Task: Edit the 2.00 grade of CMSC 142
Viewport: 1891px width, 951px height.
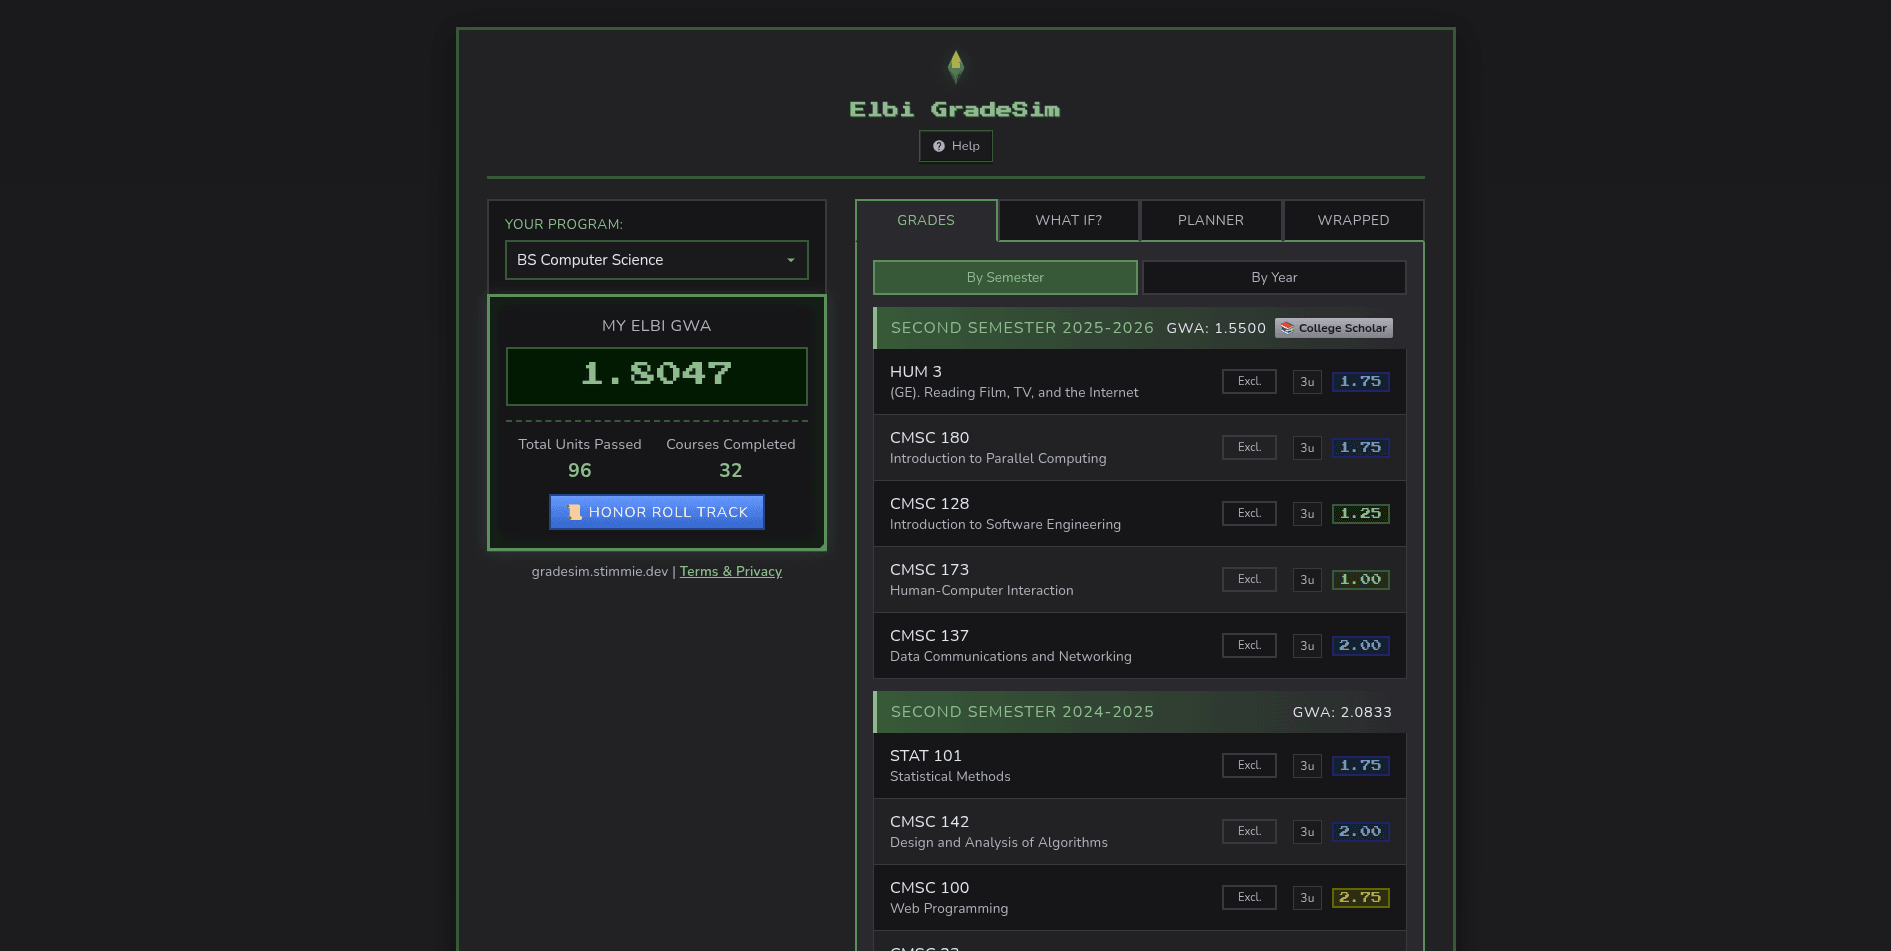Action: 1360,831
